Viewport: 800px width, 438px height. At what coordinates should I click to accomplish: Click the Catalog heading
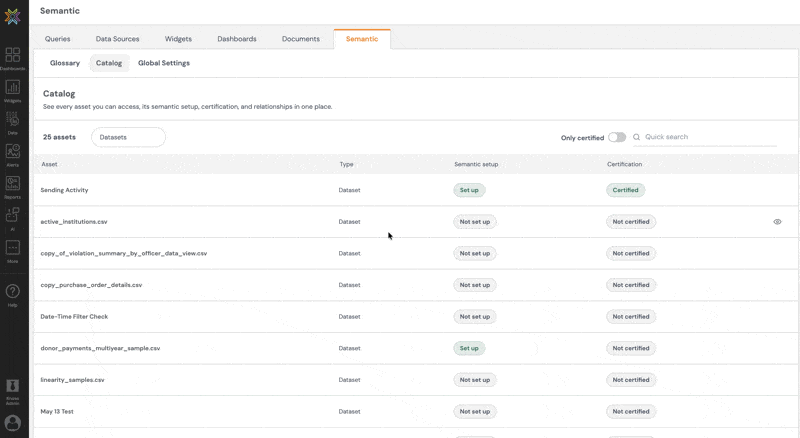click(59, 93)
